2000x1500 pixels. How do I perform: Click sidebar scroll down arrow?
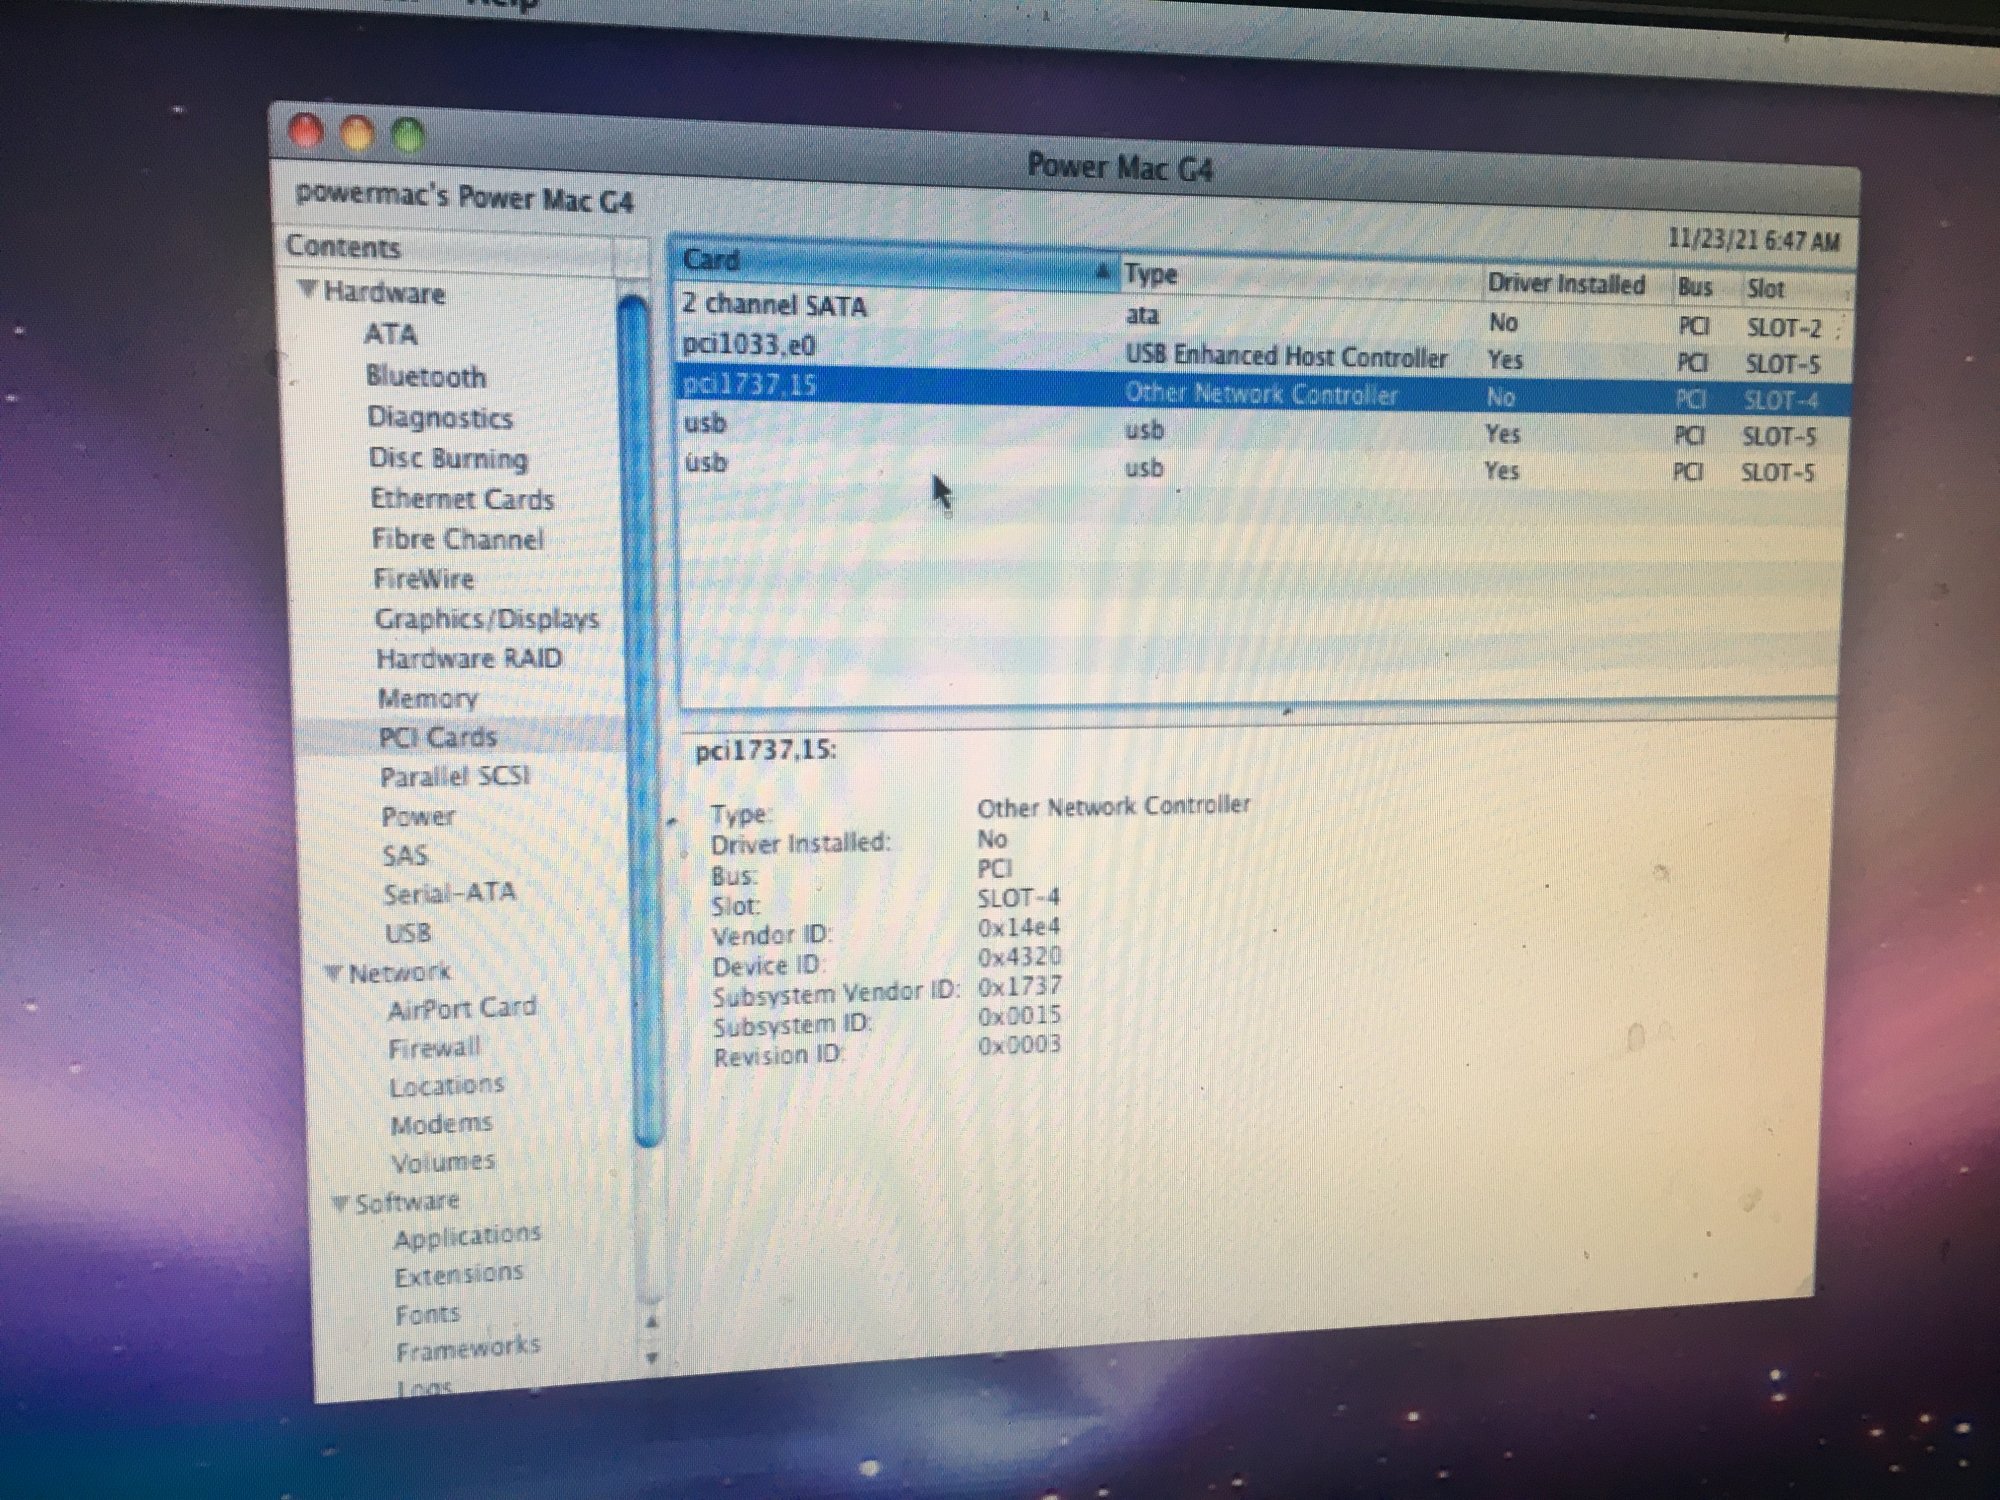(x=652, y=1357)
